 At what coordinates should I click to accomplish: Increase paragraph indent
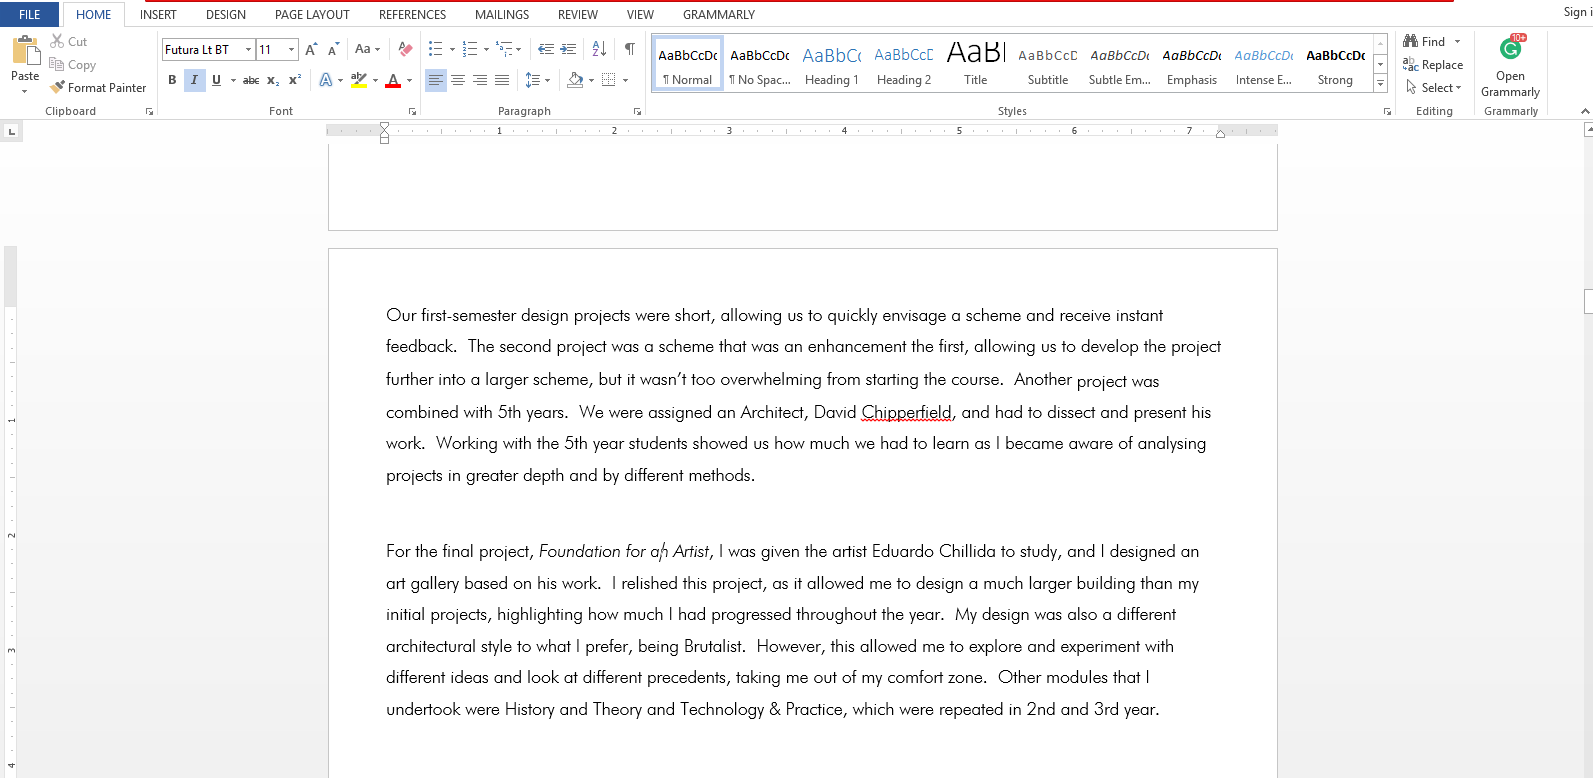tap(568, 49)
